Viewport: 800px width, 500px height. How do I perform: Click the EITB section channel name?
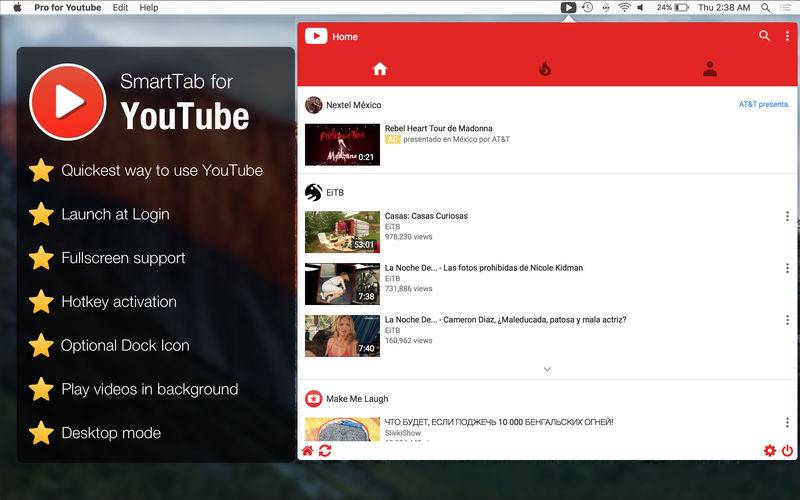(335, 192)
